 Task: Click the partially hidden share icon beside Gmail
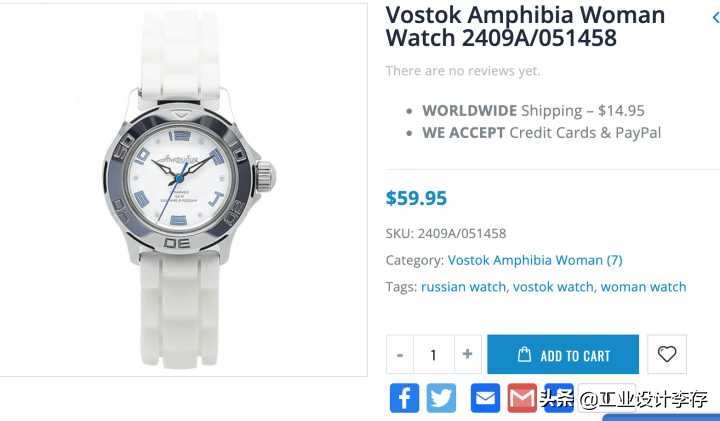click(x=559, y=398)
